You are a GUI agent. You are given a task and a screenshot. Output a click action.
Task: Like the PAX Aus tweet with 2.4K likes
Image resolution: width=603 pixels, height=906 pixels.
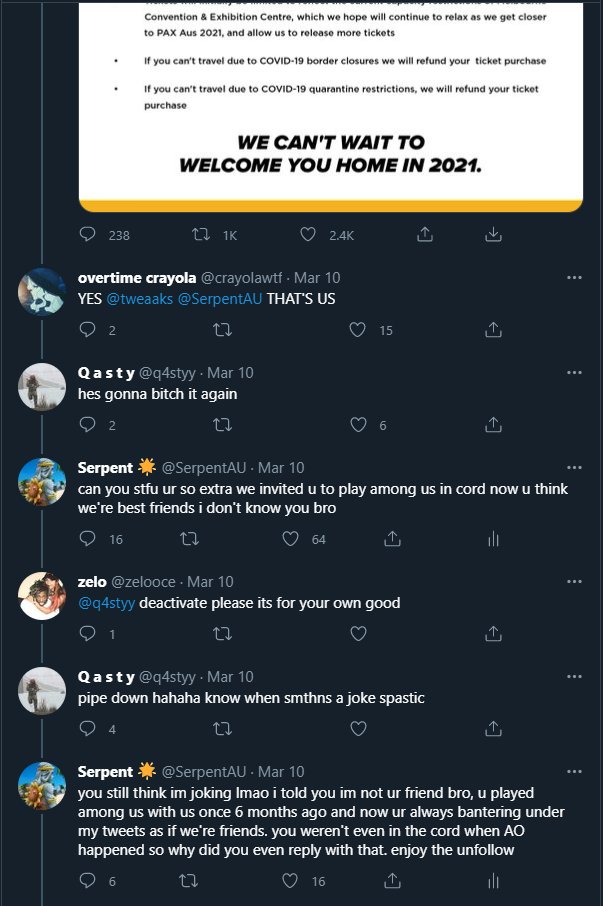coord(309,234)
